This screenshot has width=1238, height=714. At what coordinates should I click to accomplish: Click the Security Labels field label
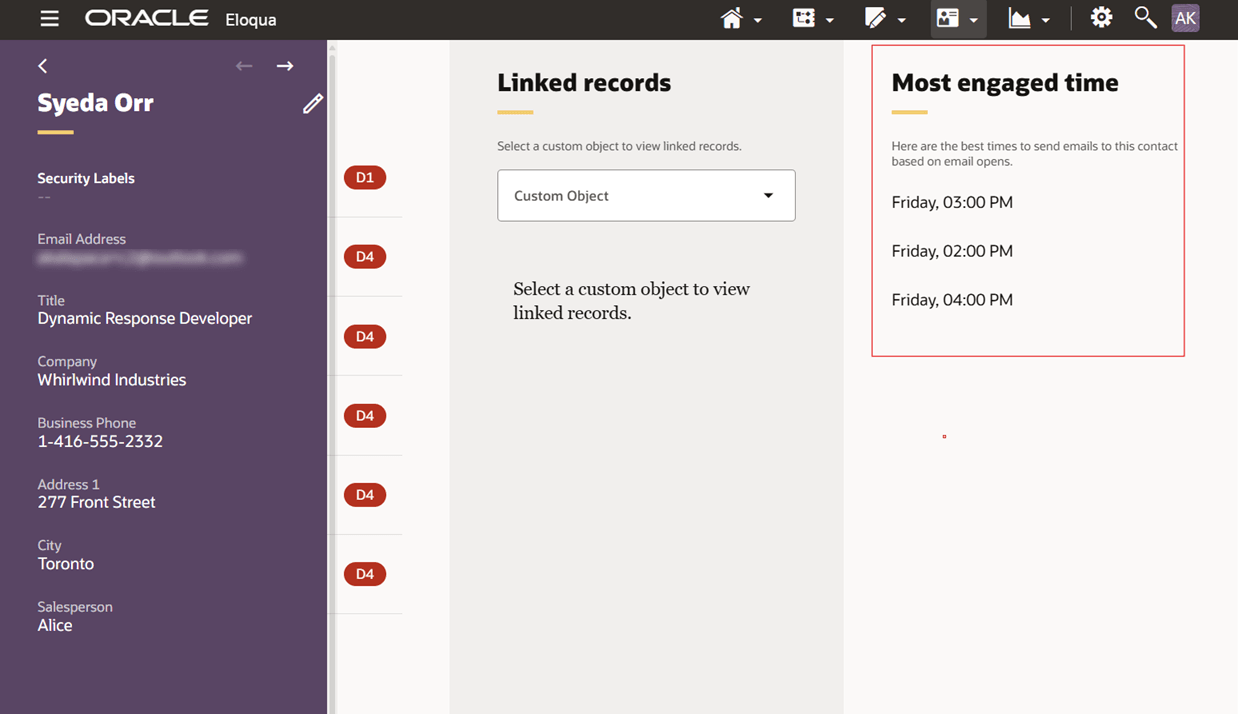point(86,178)
